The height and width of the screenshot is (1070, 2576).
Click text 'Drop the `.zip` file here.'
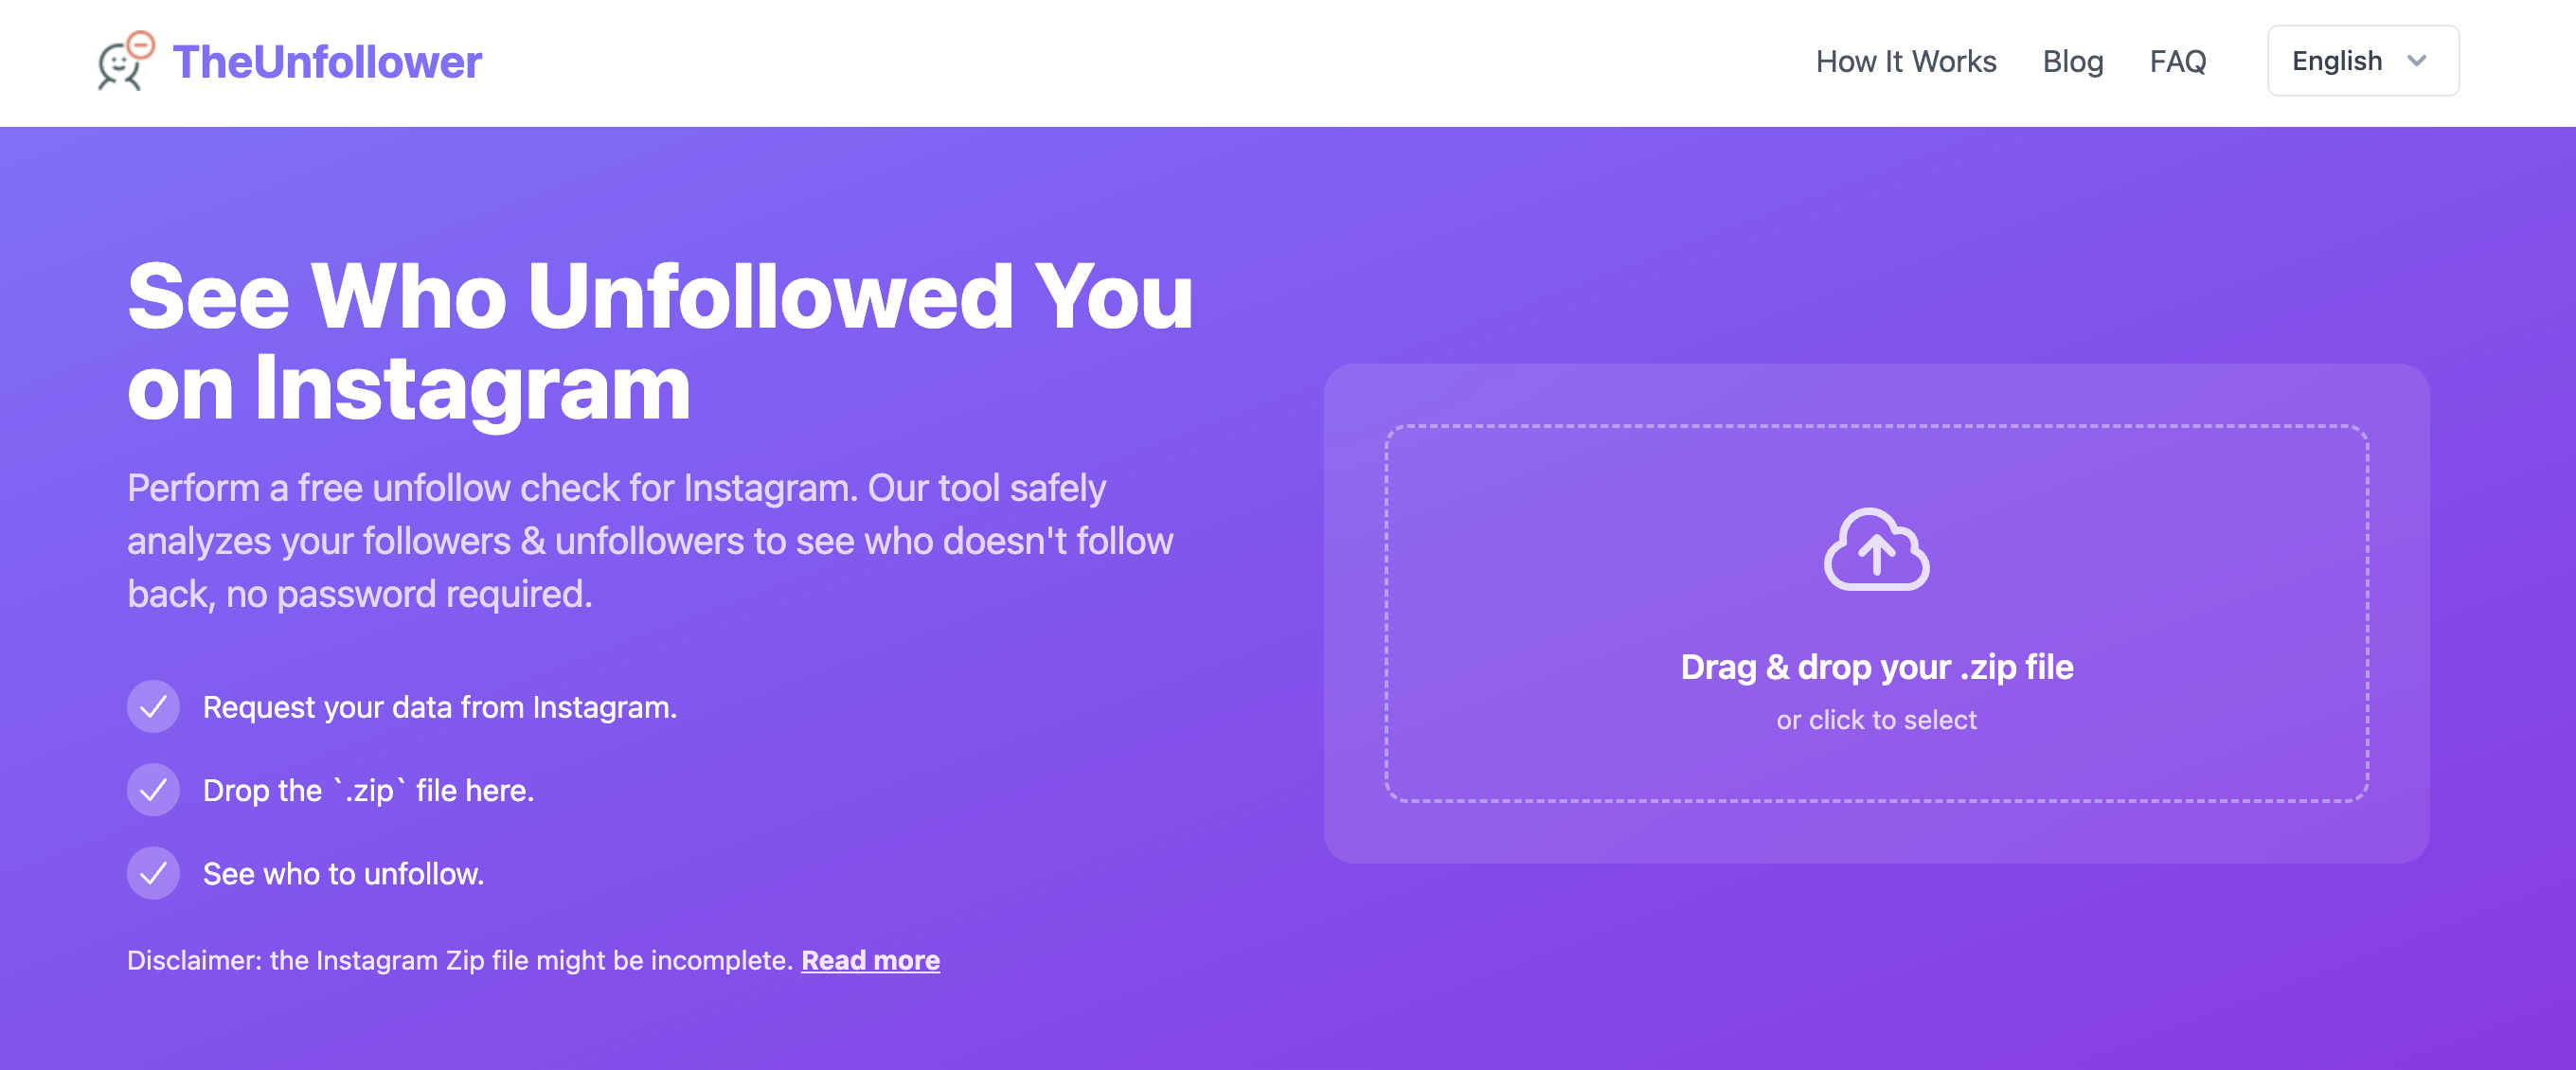368,790
